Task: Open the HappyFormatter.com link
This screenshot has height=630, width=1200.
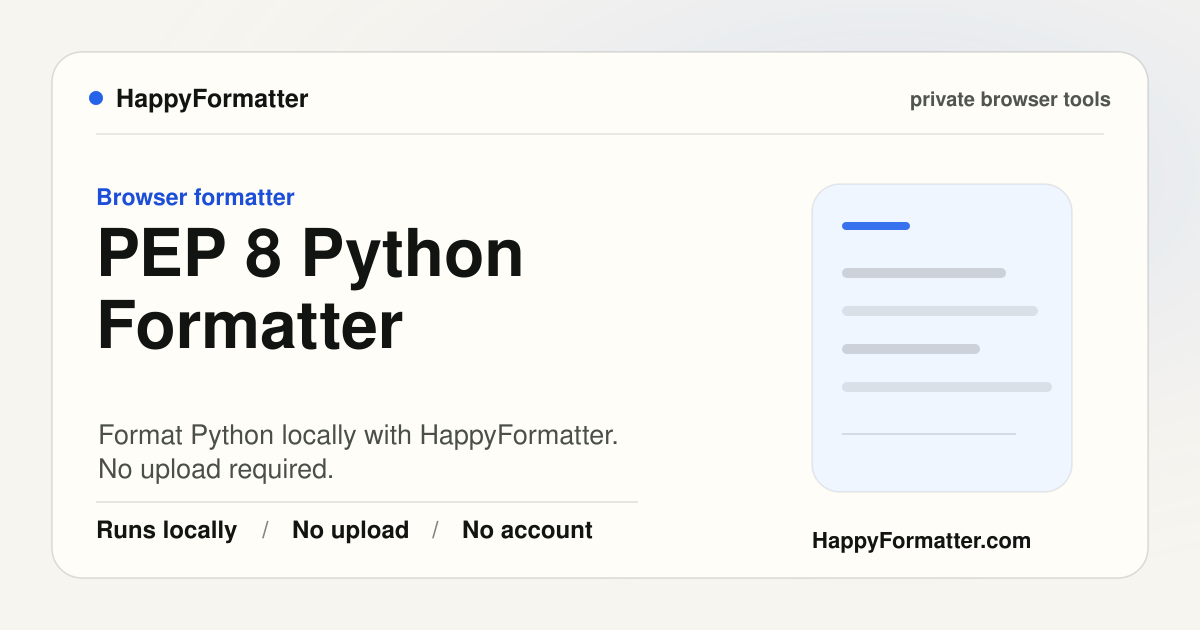Action: (x=921, y=541)
